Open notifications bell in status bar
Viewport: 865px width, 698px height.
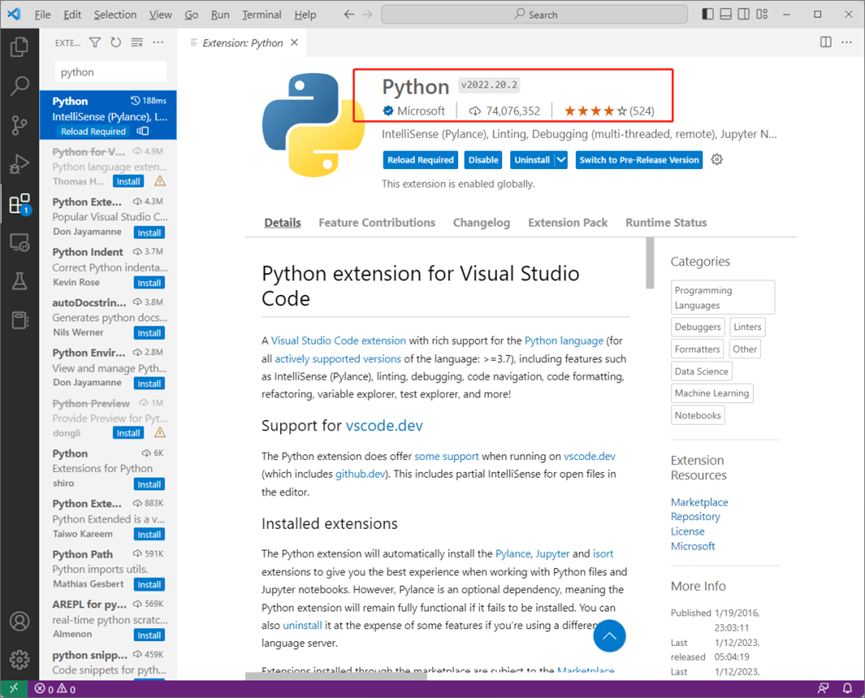click(847, 688)
